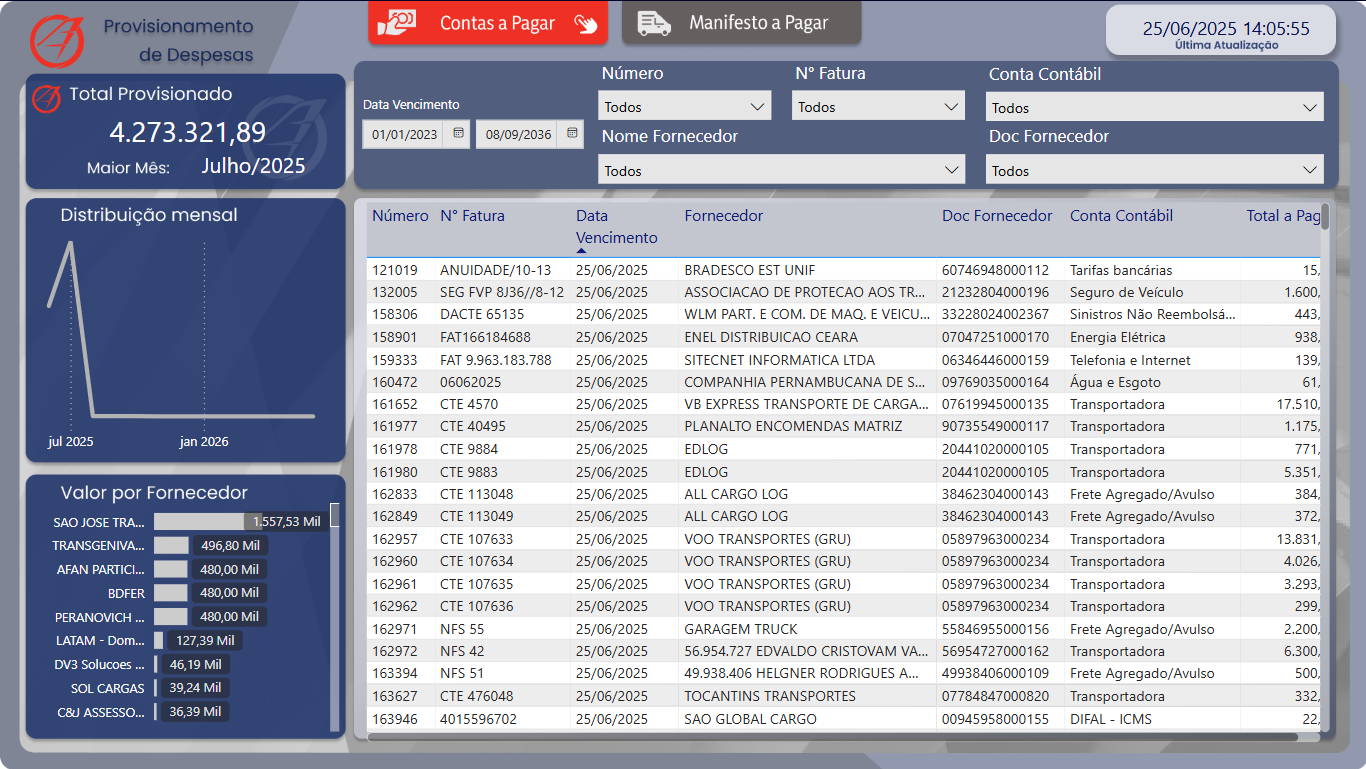Screen dimensions: 1366x769
Task: Sort by Data Vencimento column header
Action: [x=617, y=227]
